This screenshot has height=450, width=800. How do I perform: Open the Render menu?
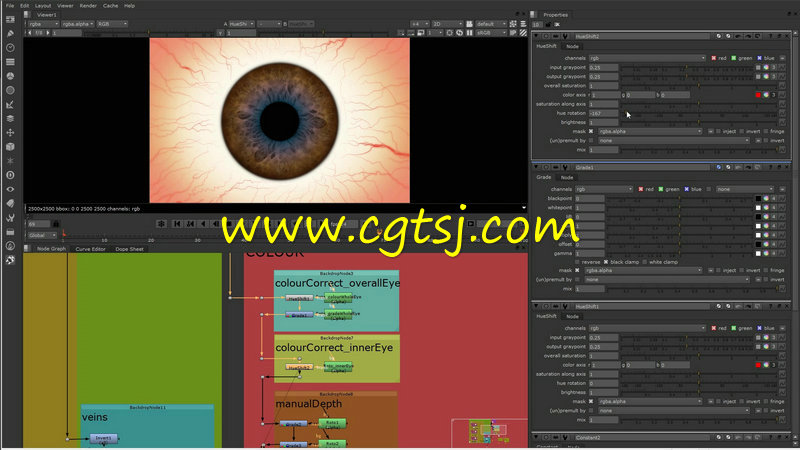coord(88,6)
